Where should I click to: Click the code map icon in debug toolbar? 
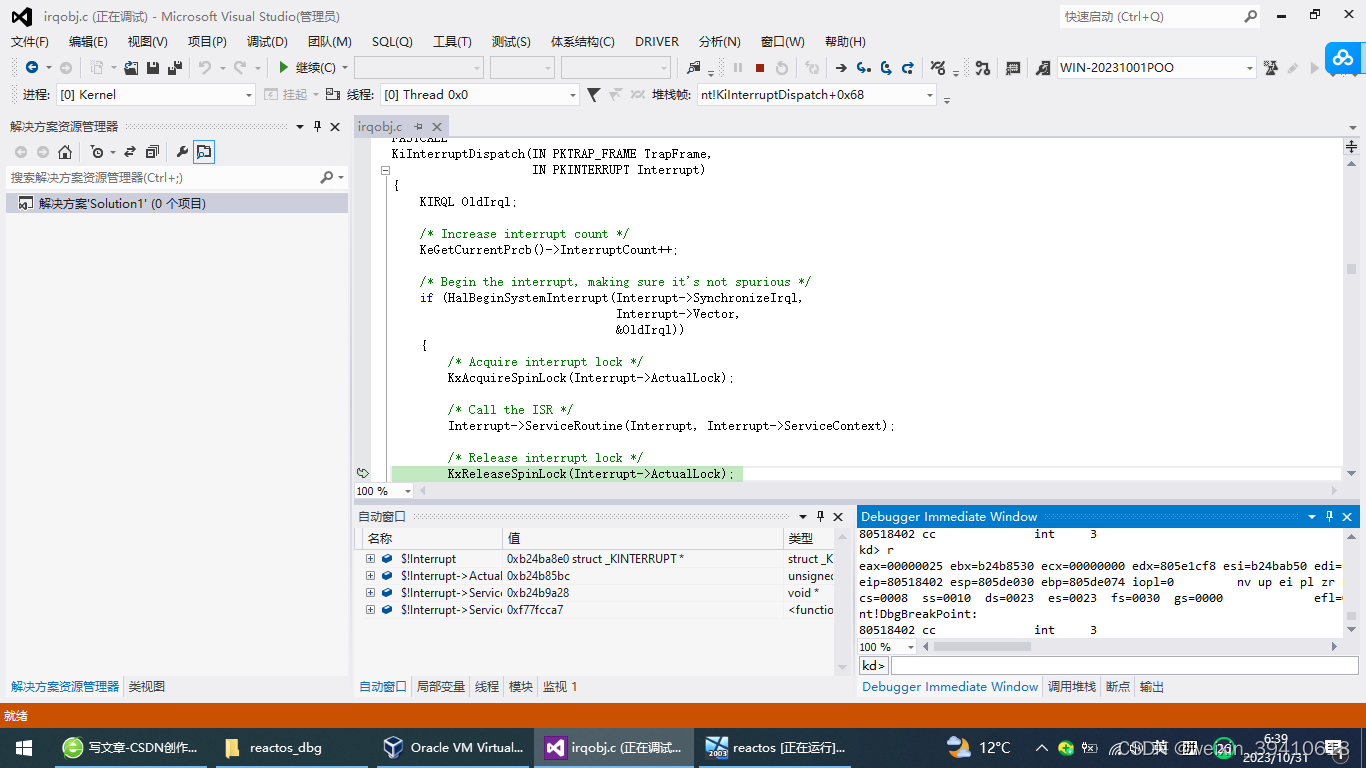(x=982, y=67)
